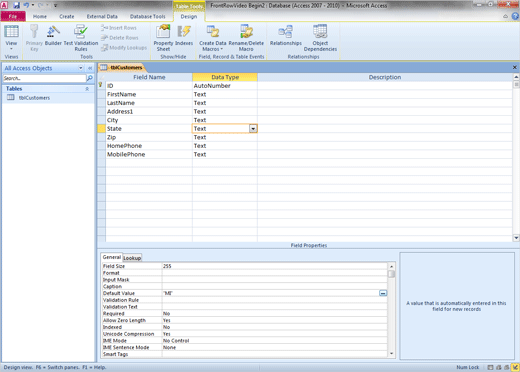520x372 pixels.
Task: Click the search magnifier in the navigation pane
Action: click(x=89, y=78)
